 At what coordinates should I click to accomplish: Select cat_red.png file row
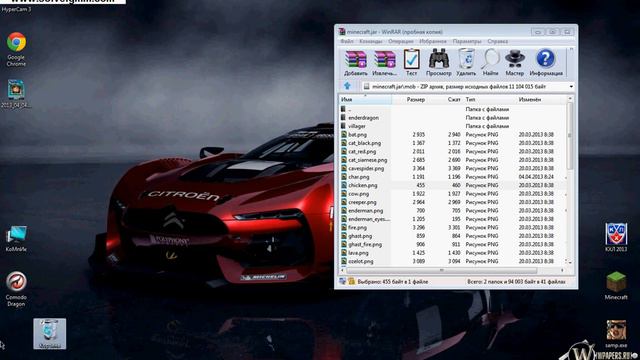[x=453, y=151]
